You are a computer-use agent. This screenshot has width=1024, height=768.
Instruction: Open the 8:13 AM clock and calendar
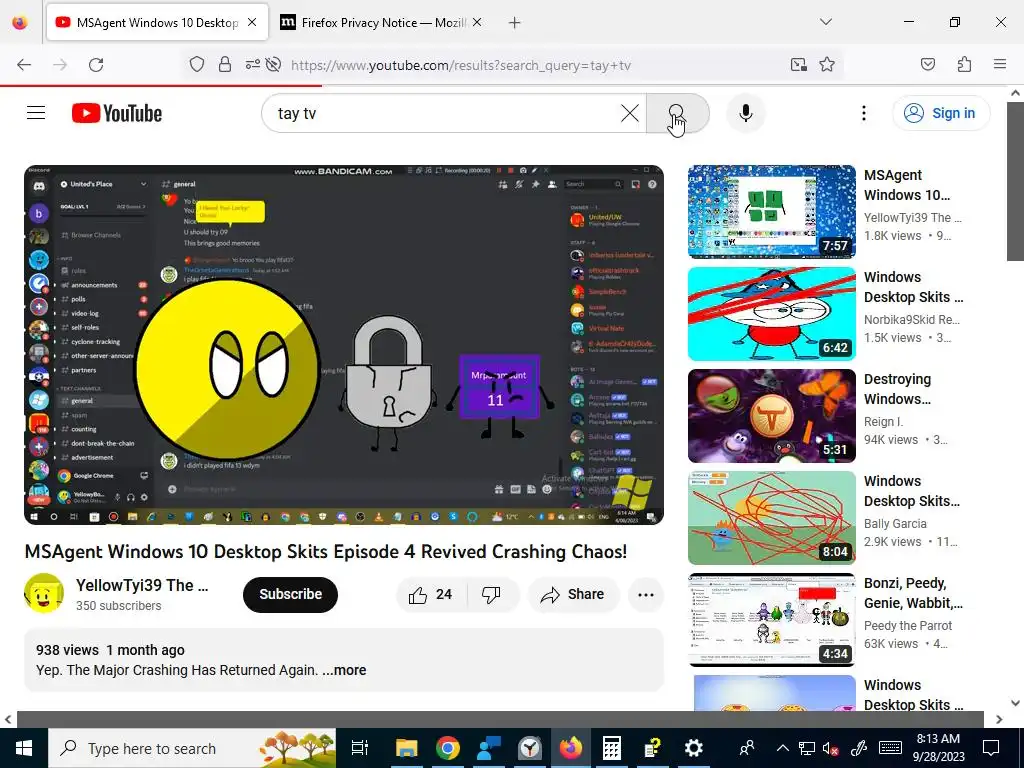pyautogui.click(x=938, y=748)
